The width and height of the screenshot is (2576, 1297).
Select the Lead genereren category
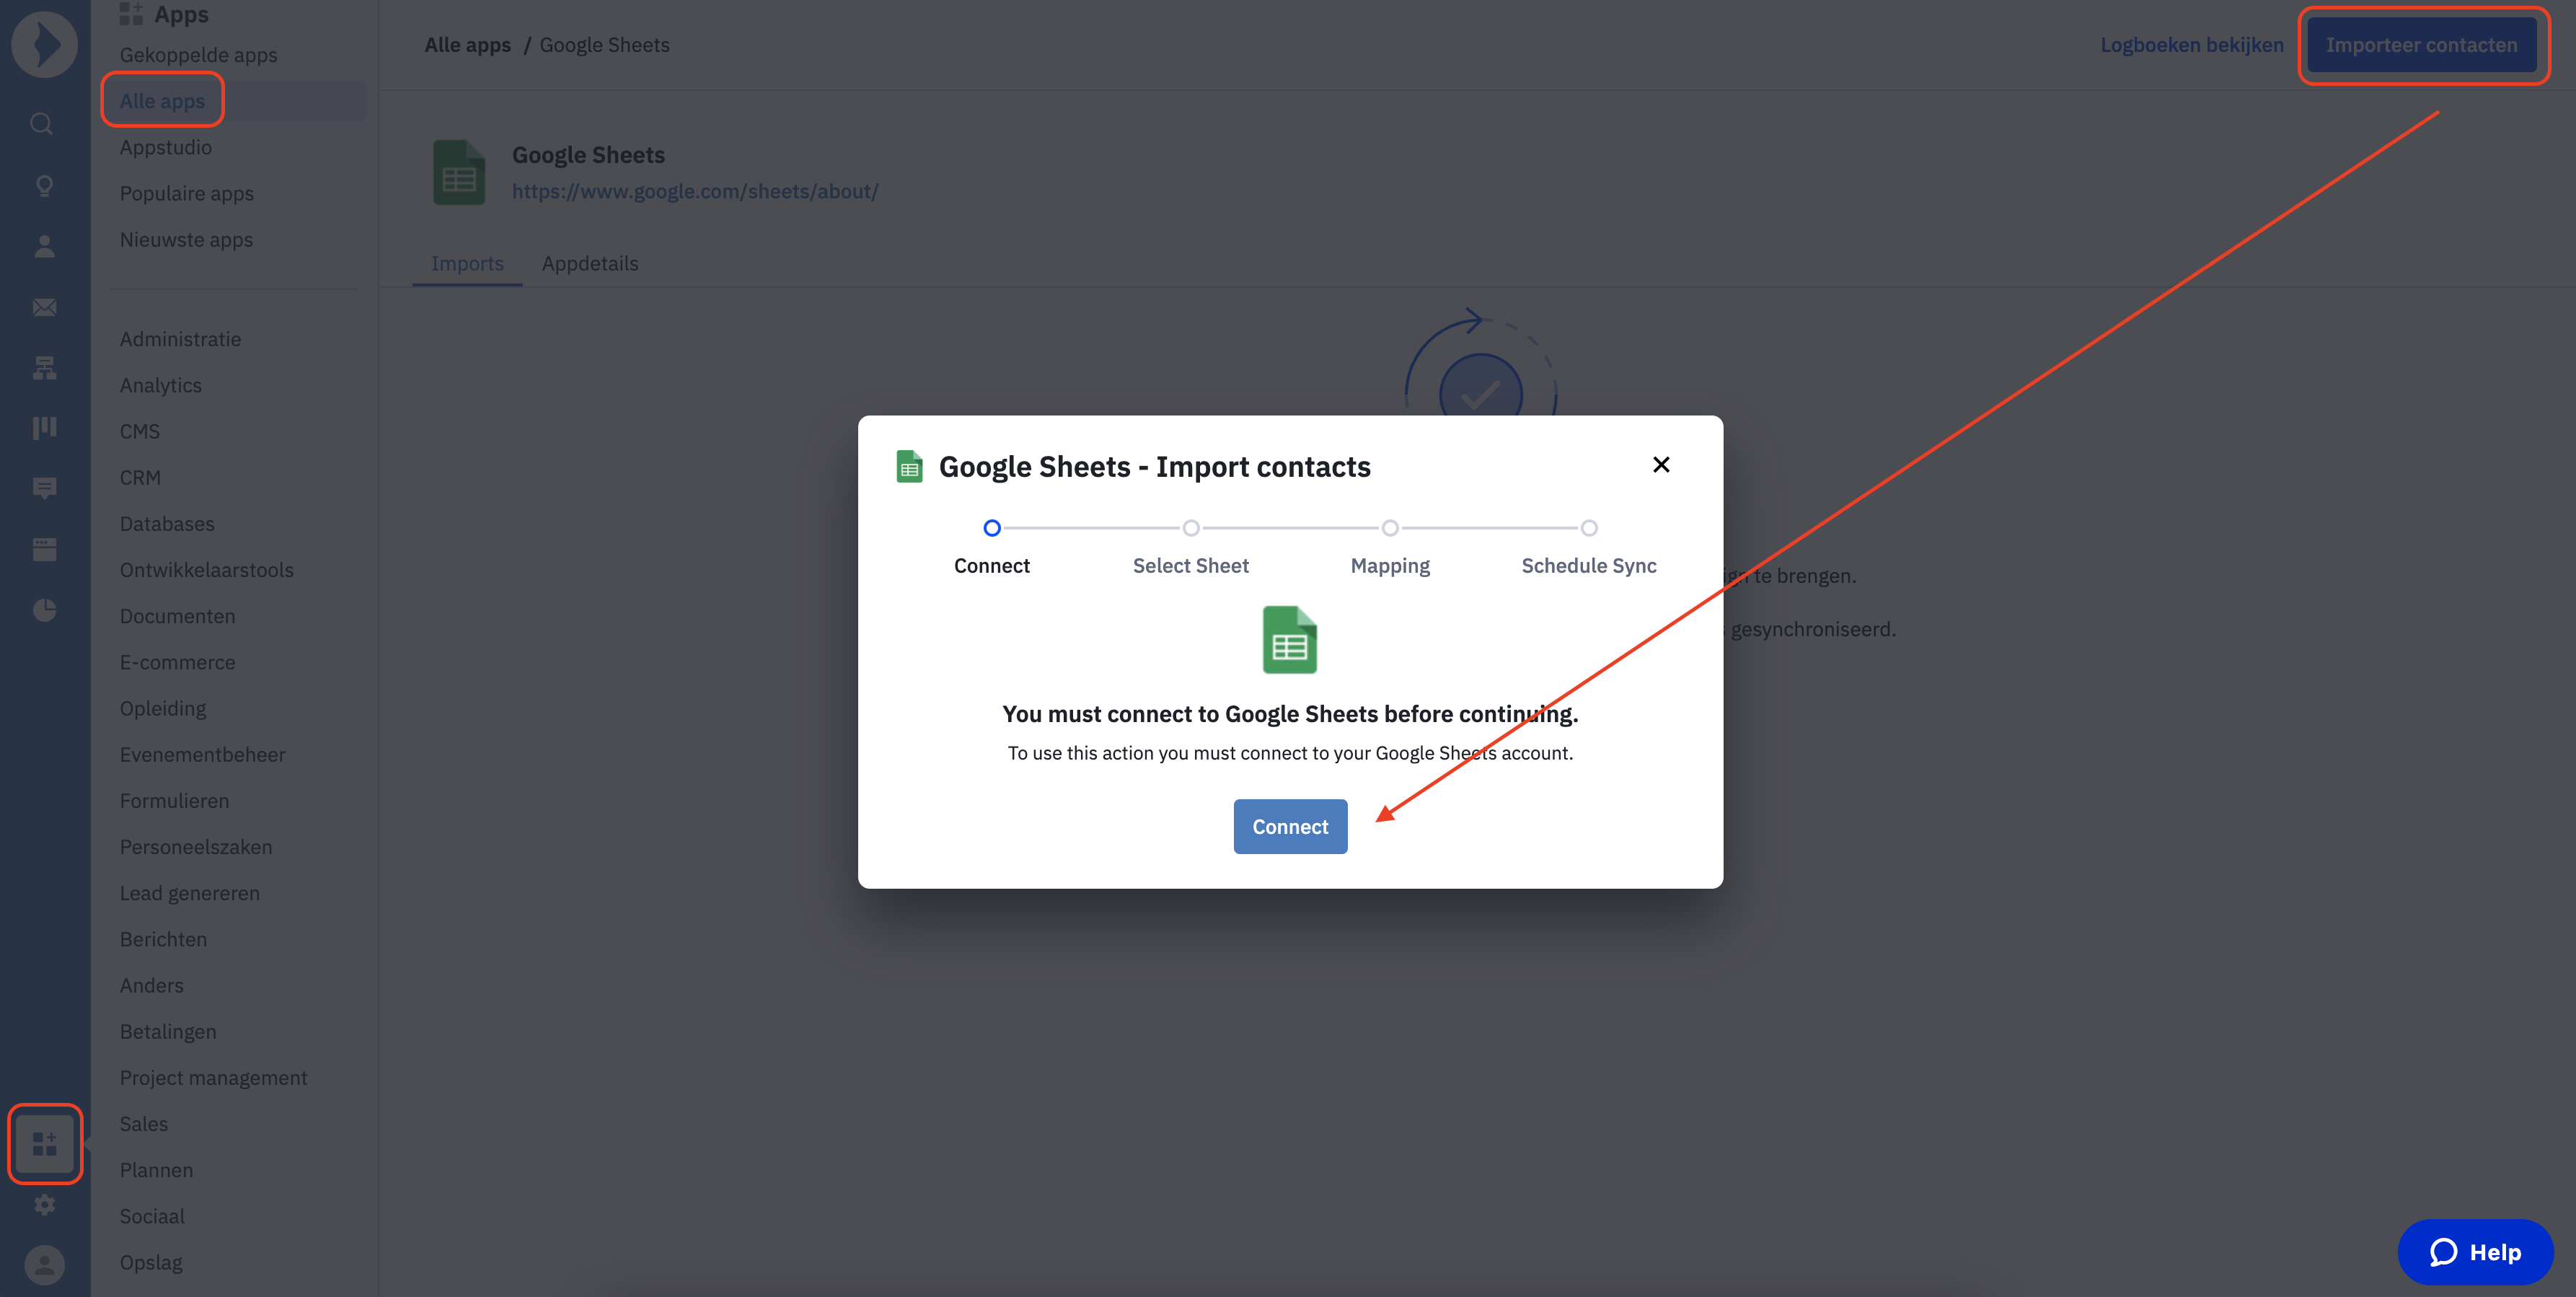190,893
